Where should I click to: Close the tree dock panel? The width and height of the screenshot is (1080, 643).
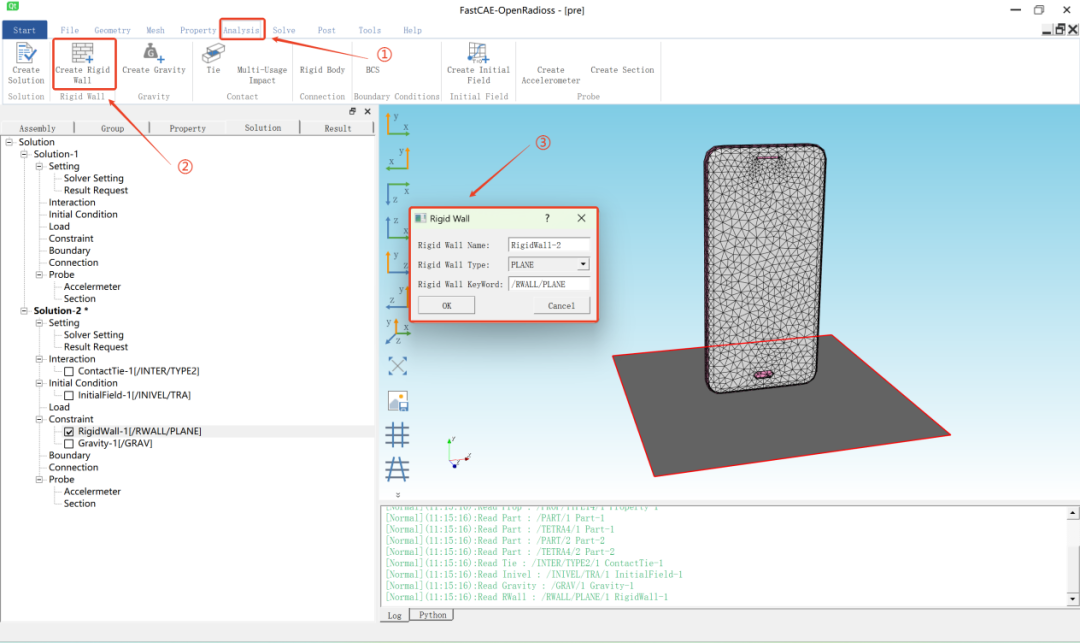pos(367,112)
